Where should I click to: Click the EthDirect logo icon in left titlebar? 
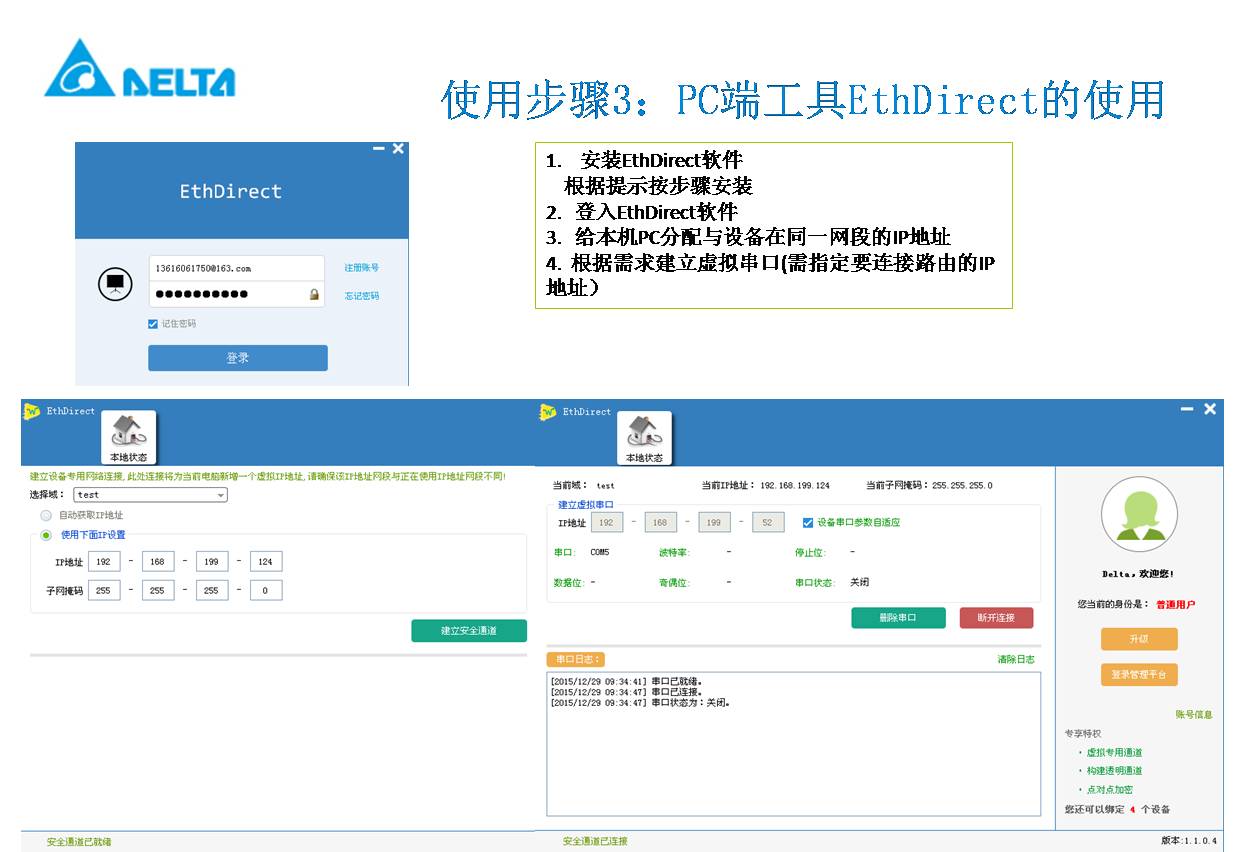31,412
